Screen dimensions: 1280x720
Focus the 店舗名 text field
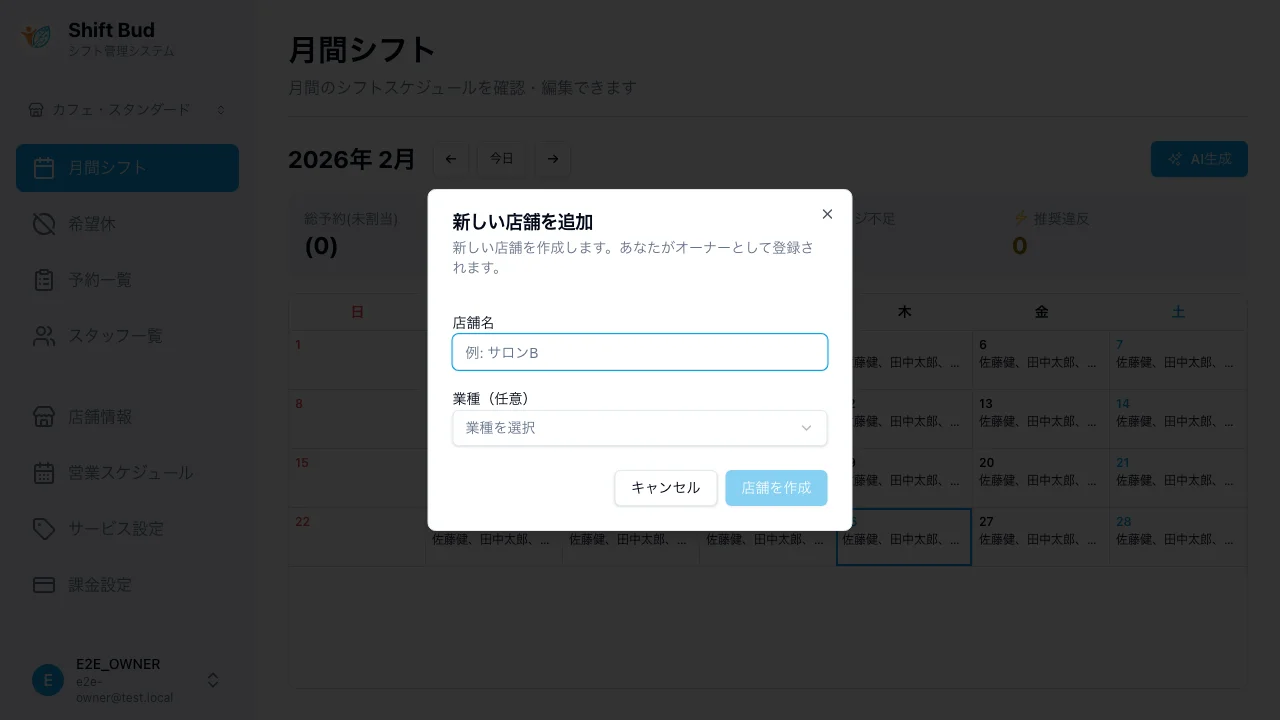coord(639,352)
